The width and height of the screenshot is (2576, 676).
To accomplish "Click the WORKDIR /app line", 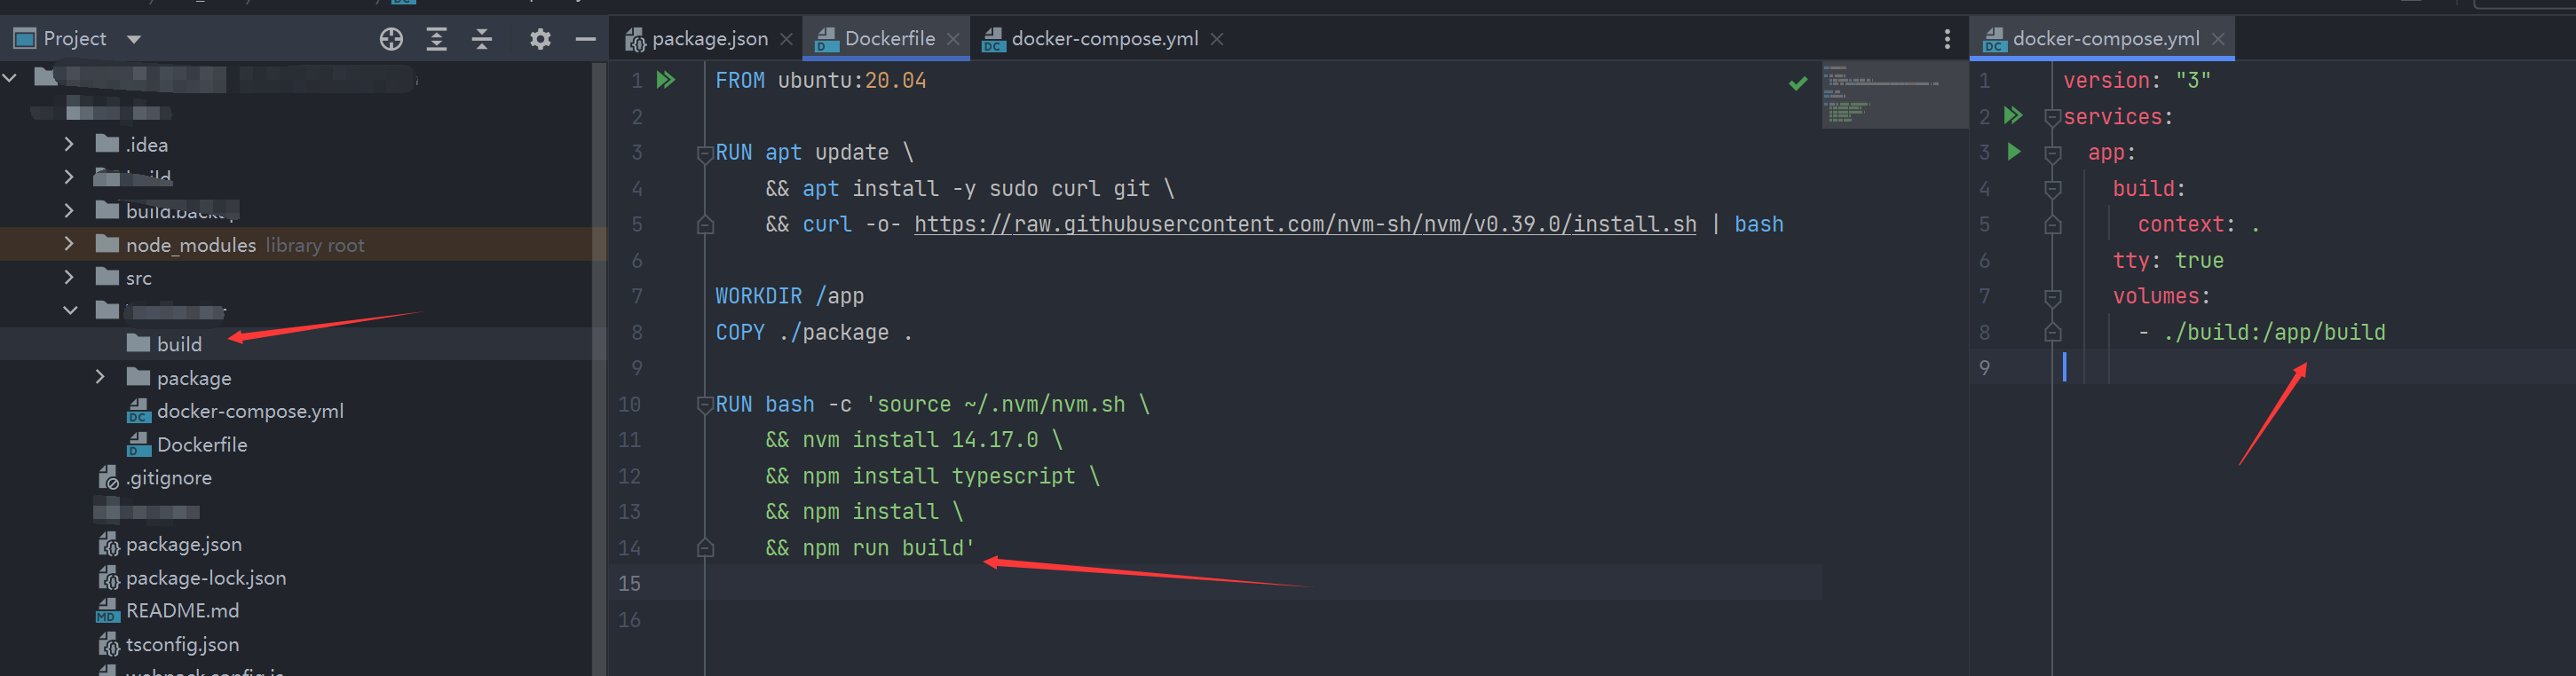I will pyautogui.click(x=789, y=296).
